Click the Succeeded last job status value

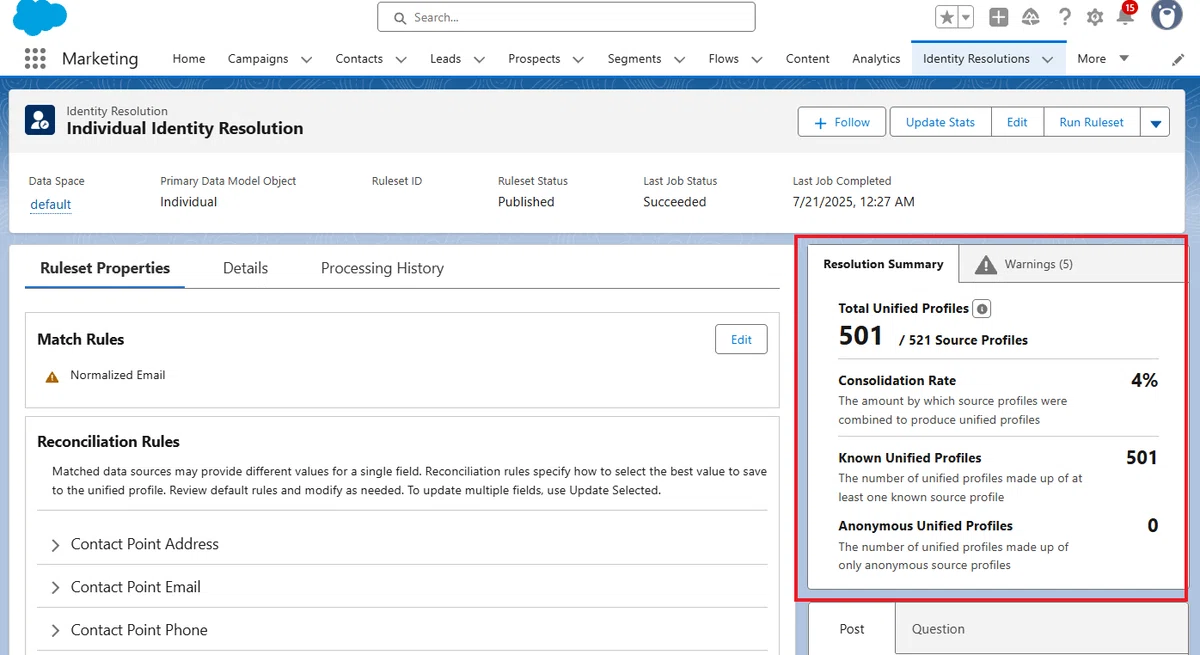coord(675,202)
